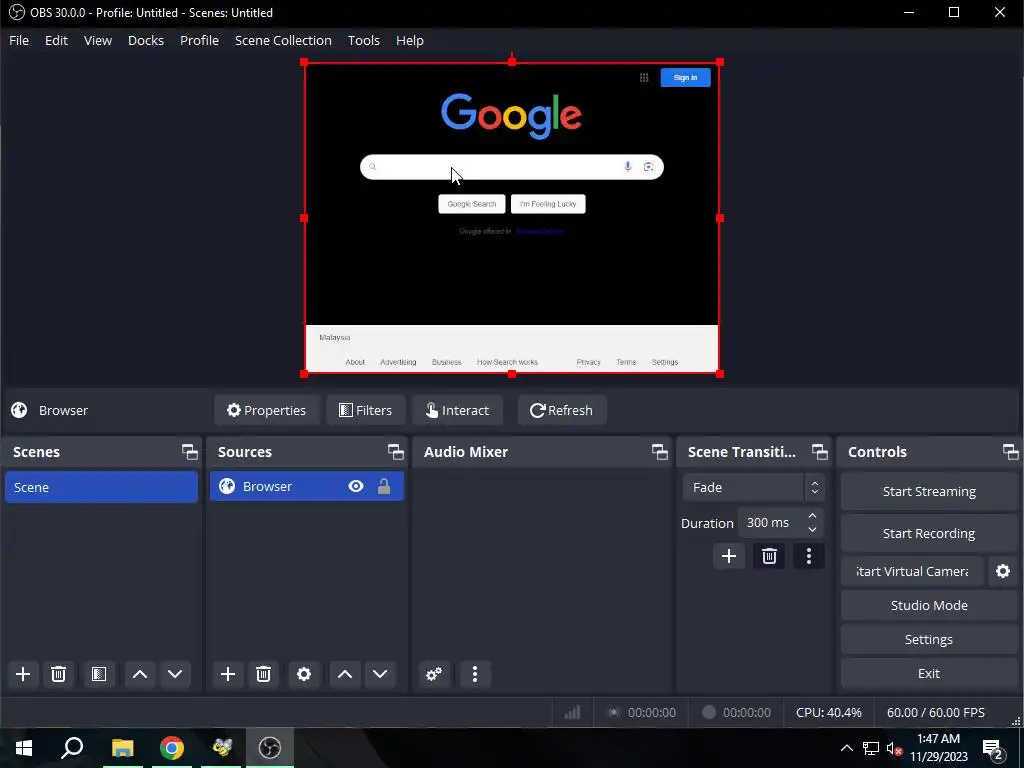Open the Tools menu

tap(364, 40)
